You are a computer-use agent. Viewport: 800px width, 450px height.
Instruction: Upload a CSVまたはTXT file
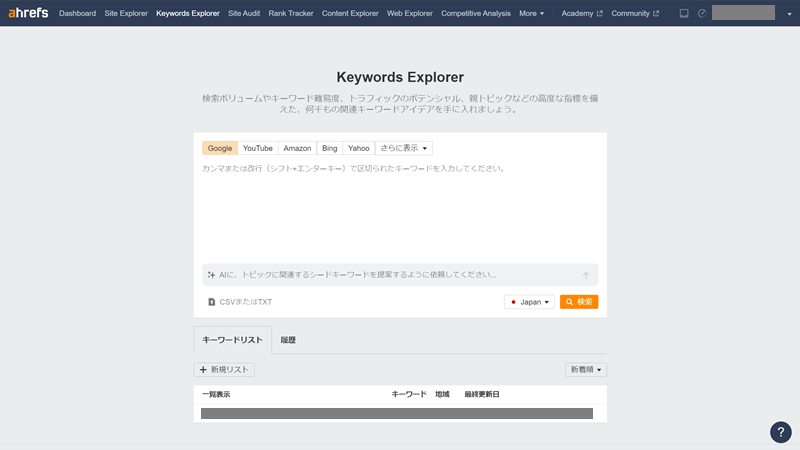[x=240, y=302]
